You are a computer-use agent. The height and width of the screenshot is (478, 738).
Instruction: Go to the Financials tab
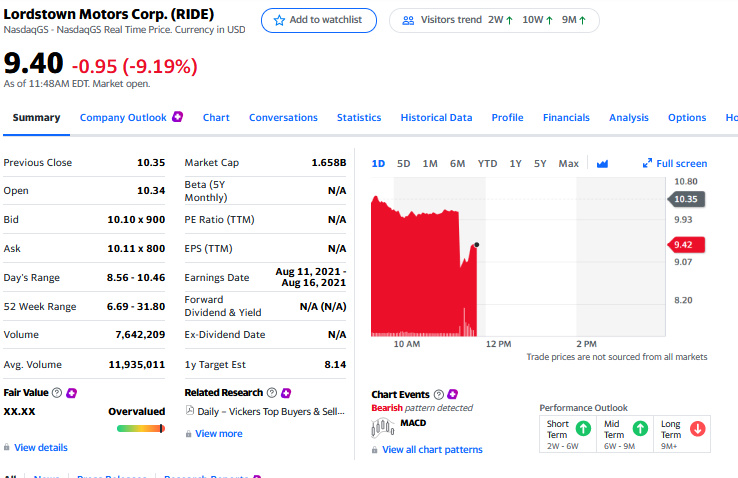point(566,118)
